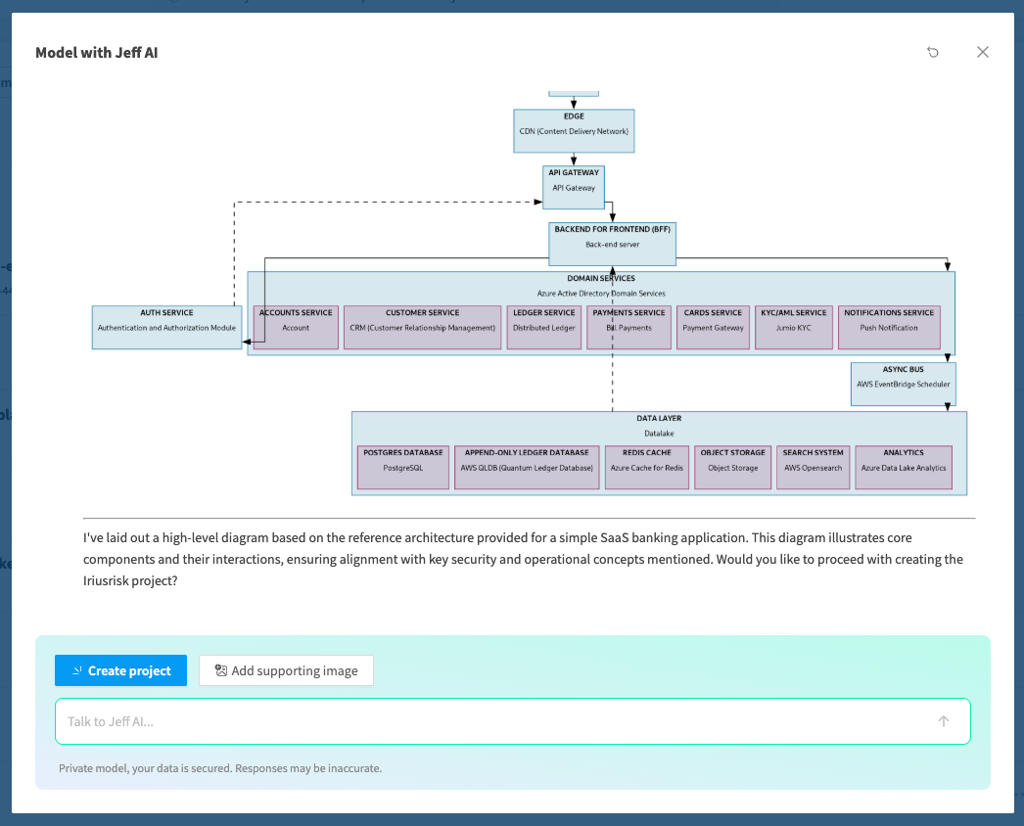Select the Cards Service node

(713, 327)
